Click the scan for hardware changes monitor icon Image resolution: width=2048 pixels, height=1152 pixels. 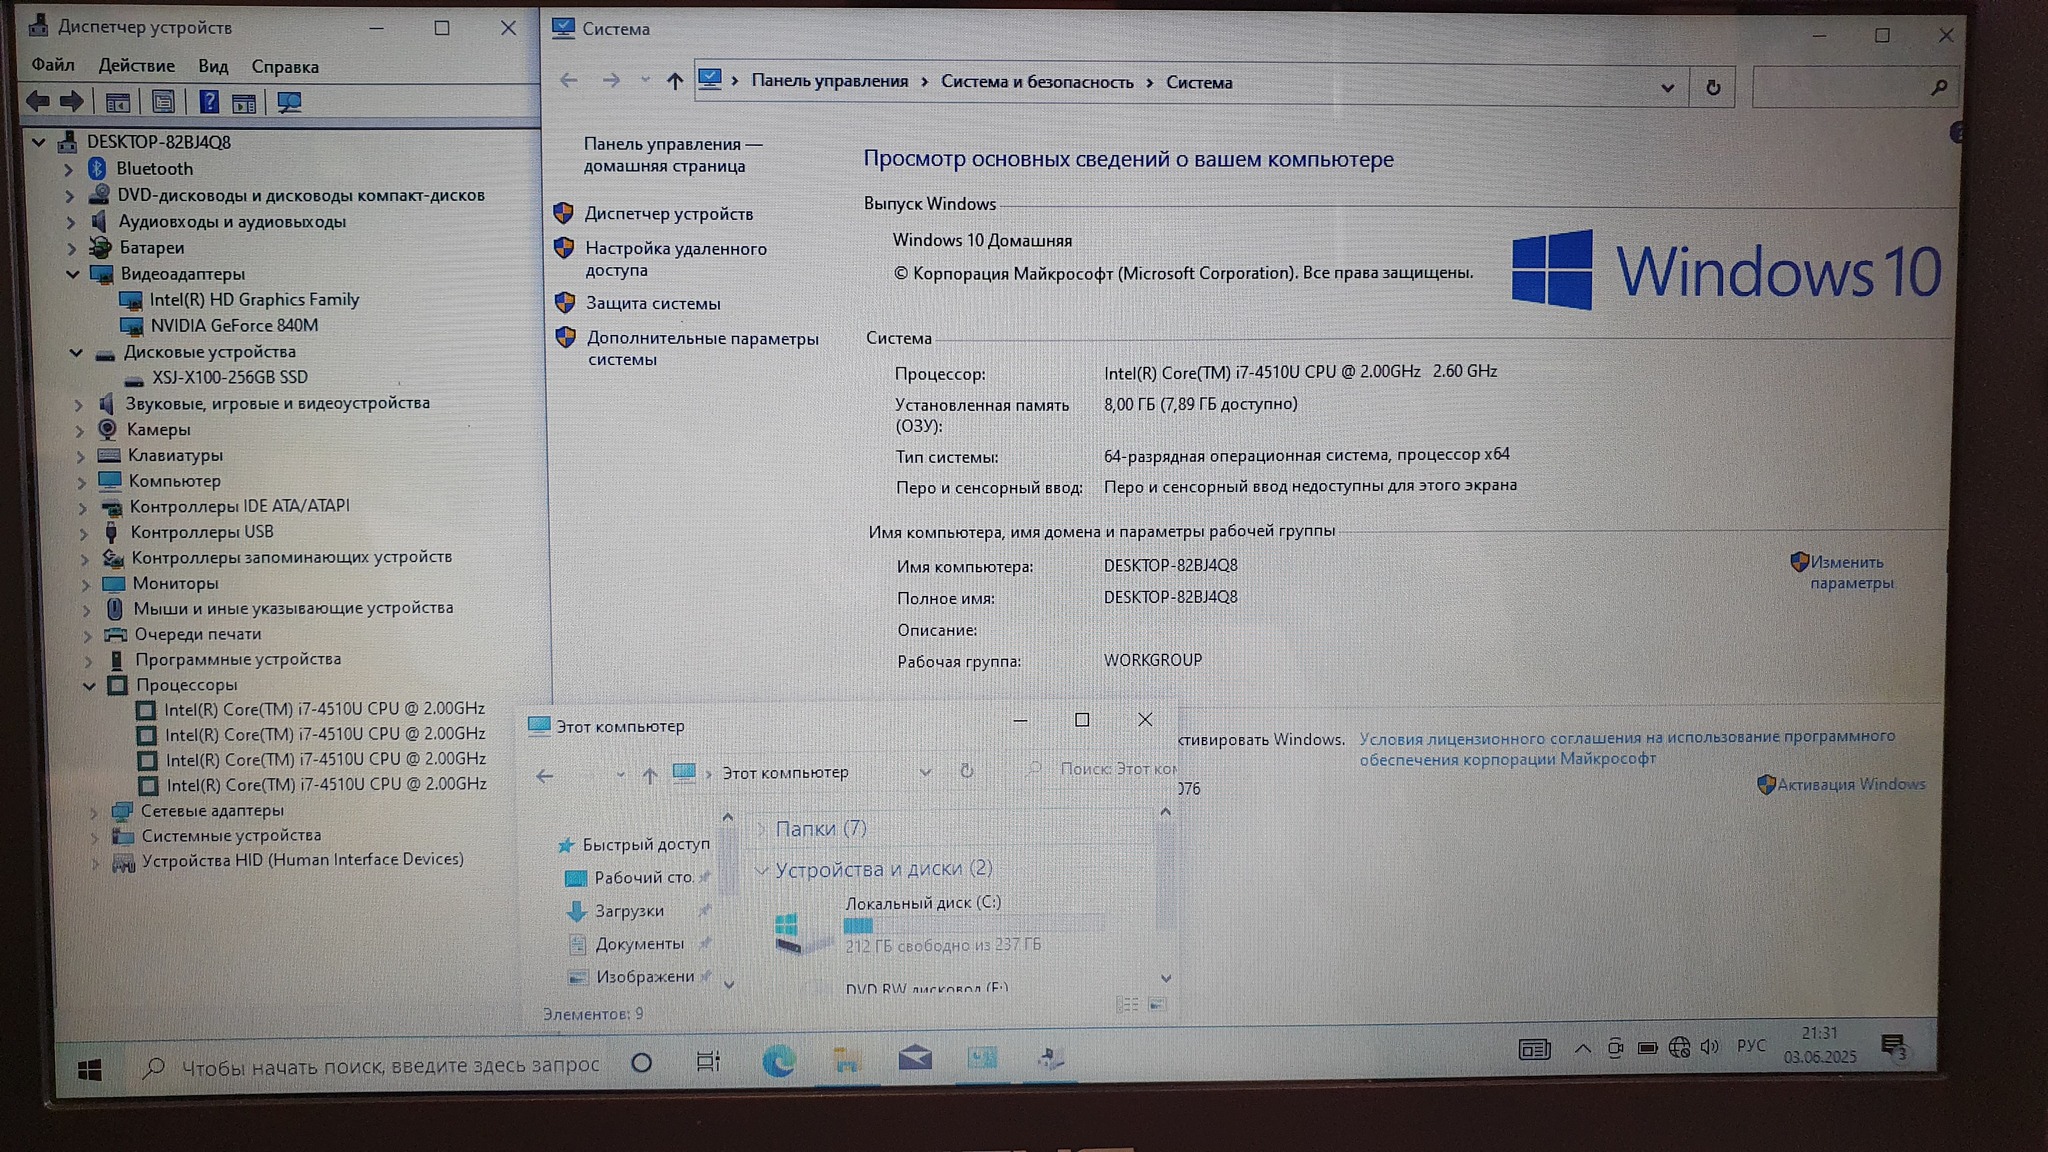pyautogui.click(x=290, y=102)
